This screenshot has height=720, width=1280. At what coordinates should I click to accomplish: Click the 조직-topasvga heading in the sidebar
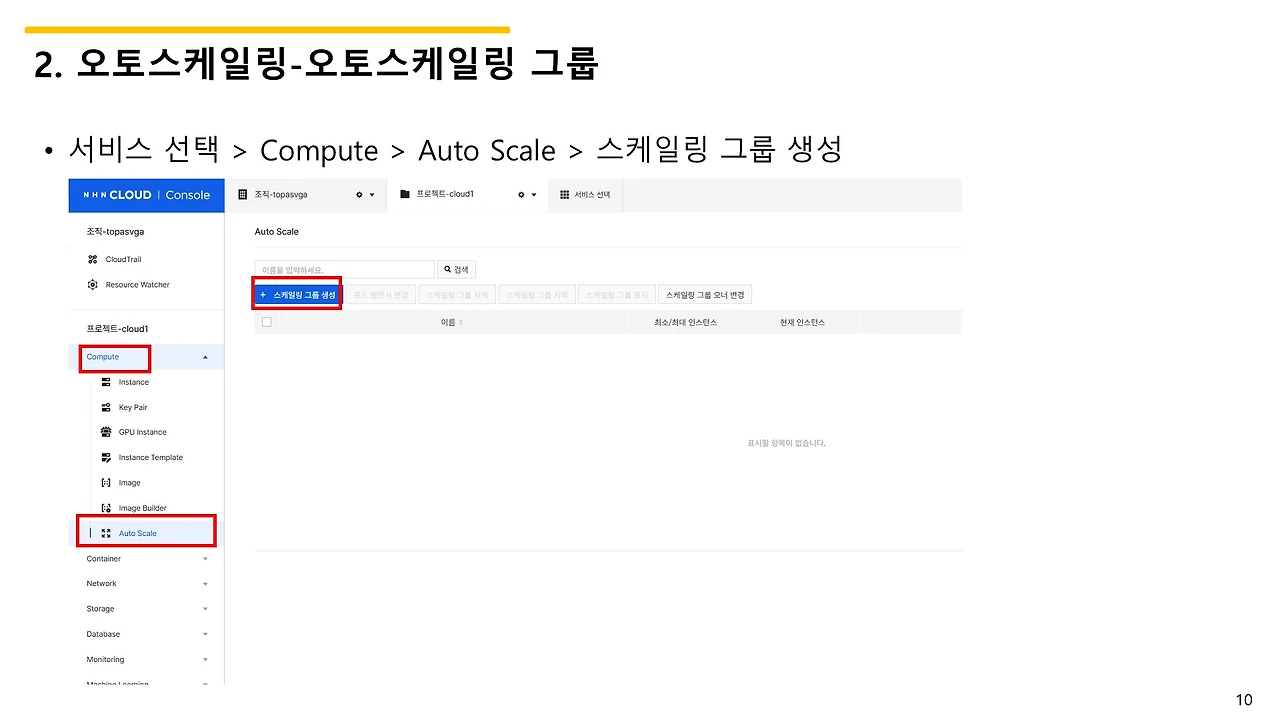pyautogui.click(x=115, y=232)
